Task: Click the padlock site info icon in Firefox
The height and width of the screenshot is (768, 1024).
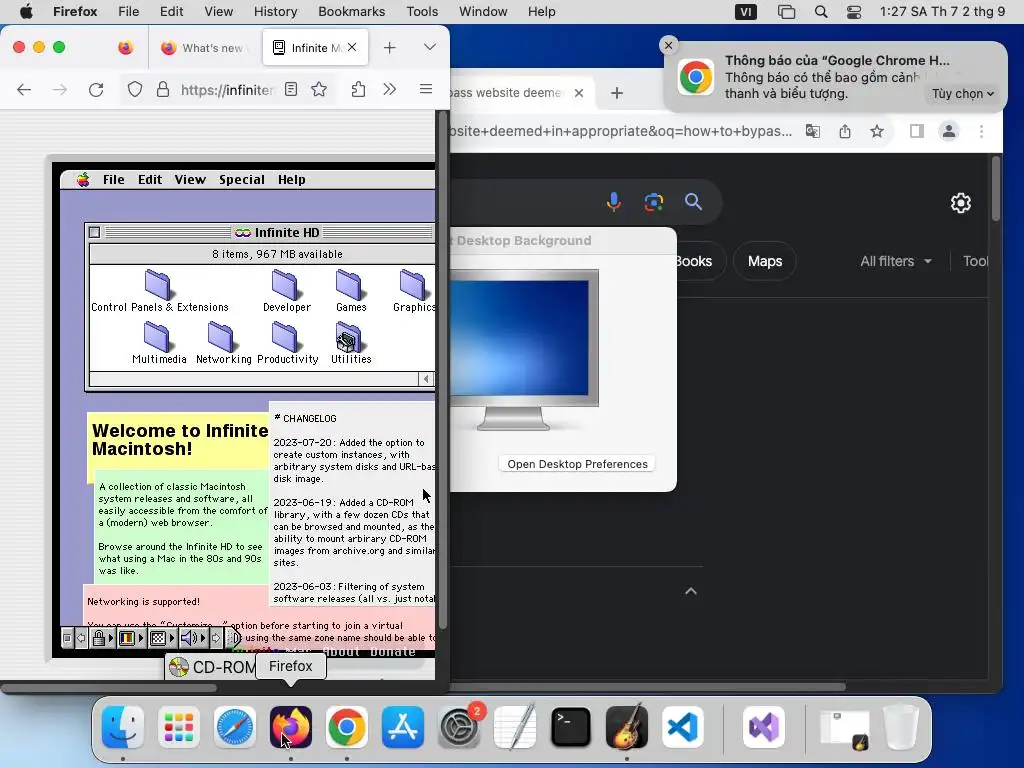Action: [x=163, y=89]
